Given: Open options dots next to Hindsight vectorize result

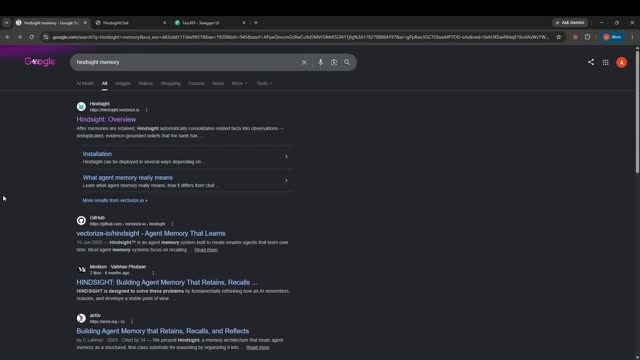Looking at the screenshot, I should 147,110.
